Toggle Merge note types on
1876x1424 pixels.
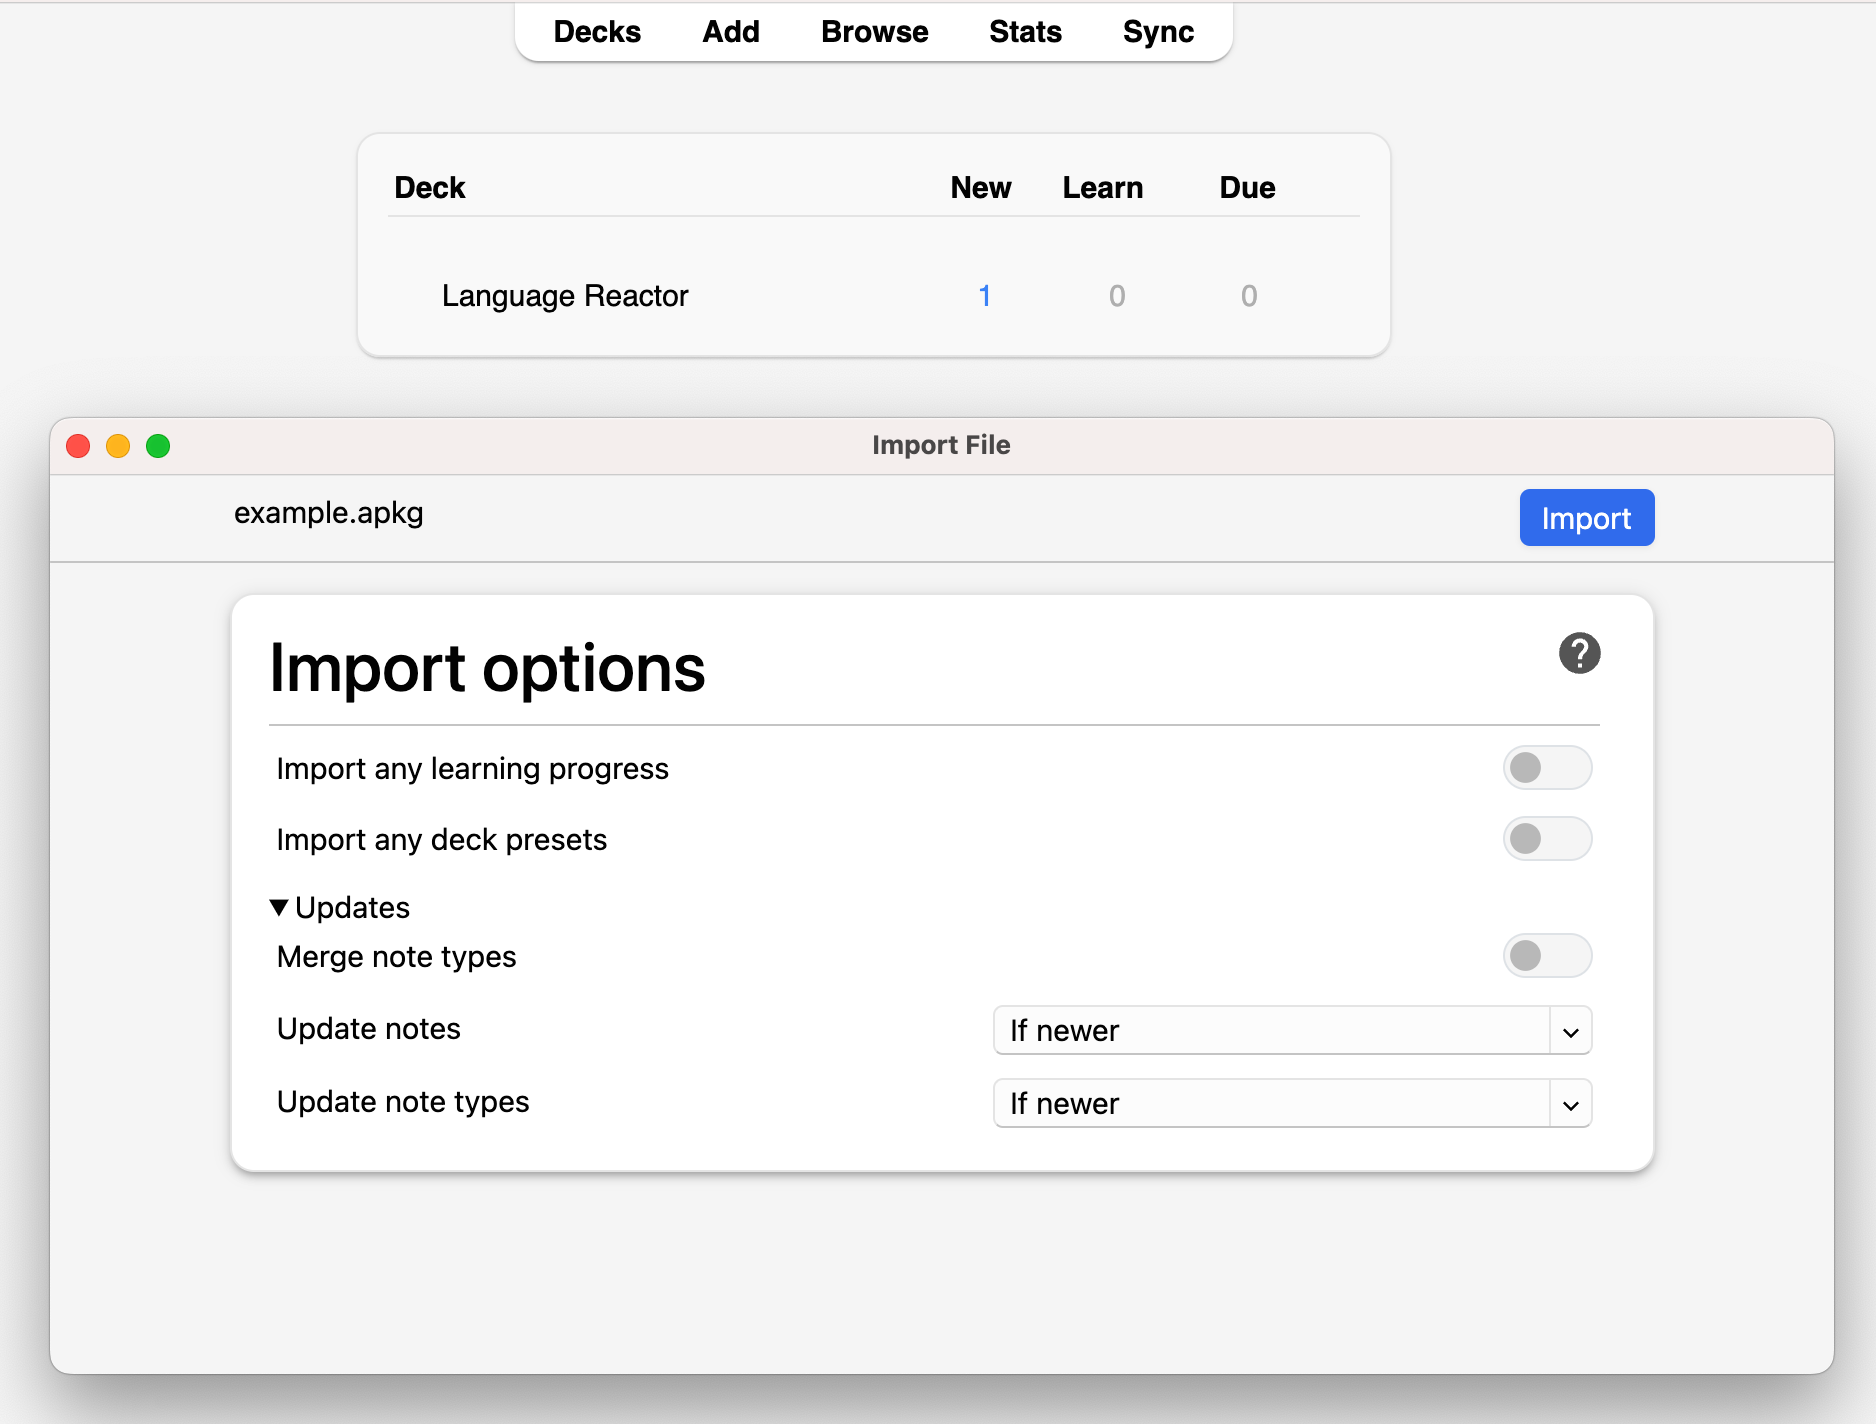click(x=1547, y=956)
